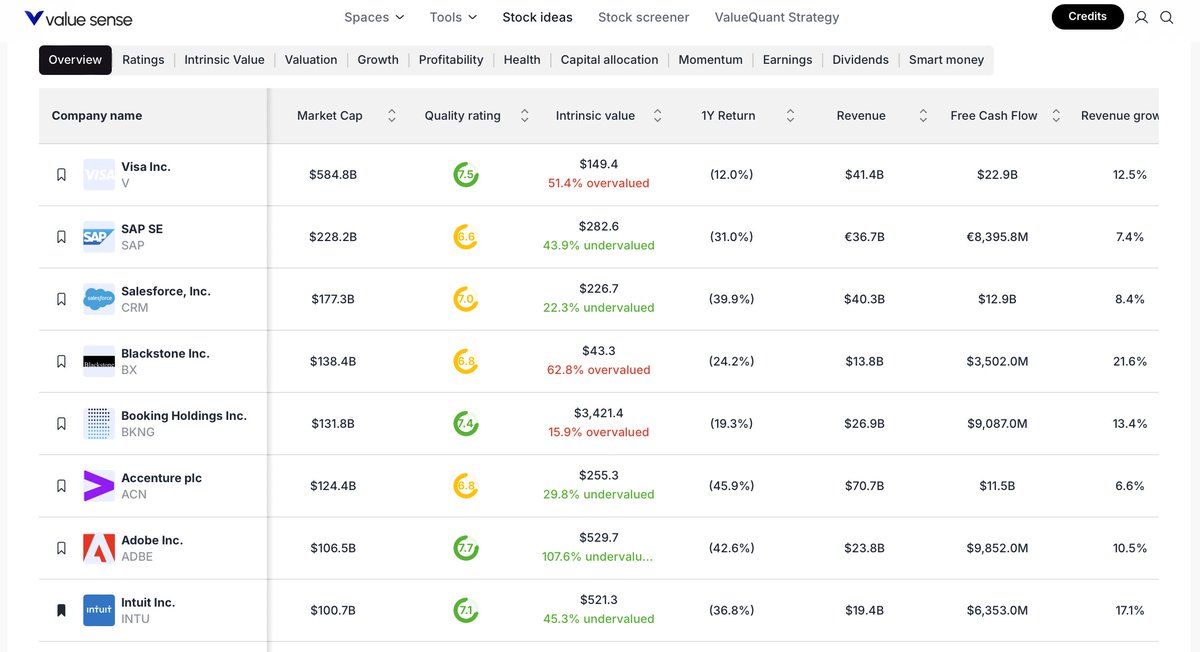Switch to the Dividends tab
This screenshot has height=652, width=1200.
tap(860, 60)
